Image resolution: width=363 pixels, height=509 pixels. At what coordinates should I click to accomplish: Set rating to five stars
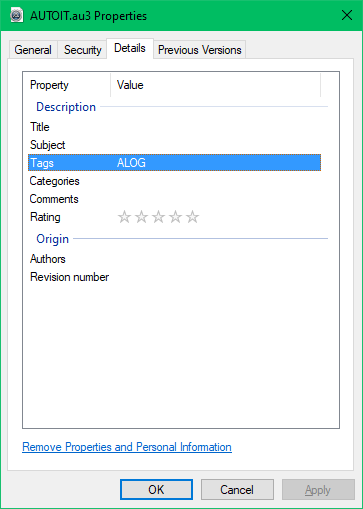(x=192, y=217)
